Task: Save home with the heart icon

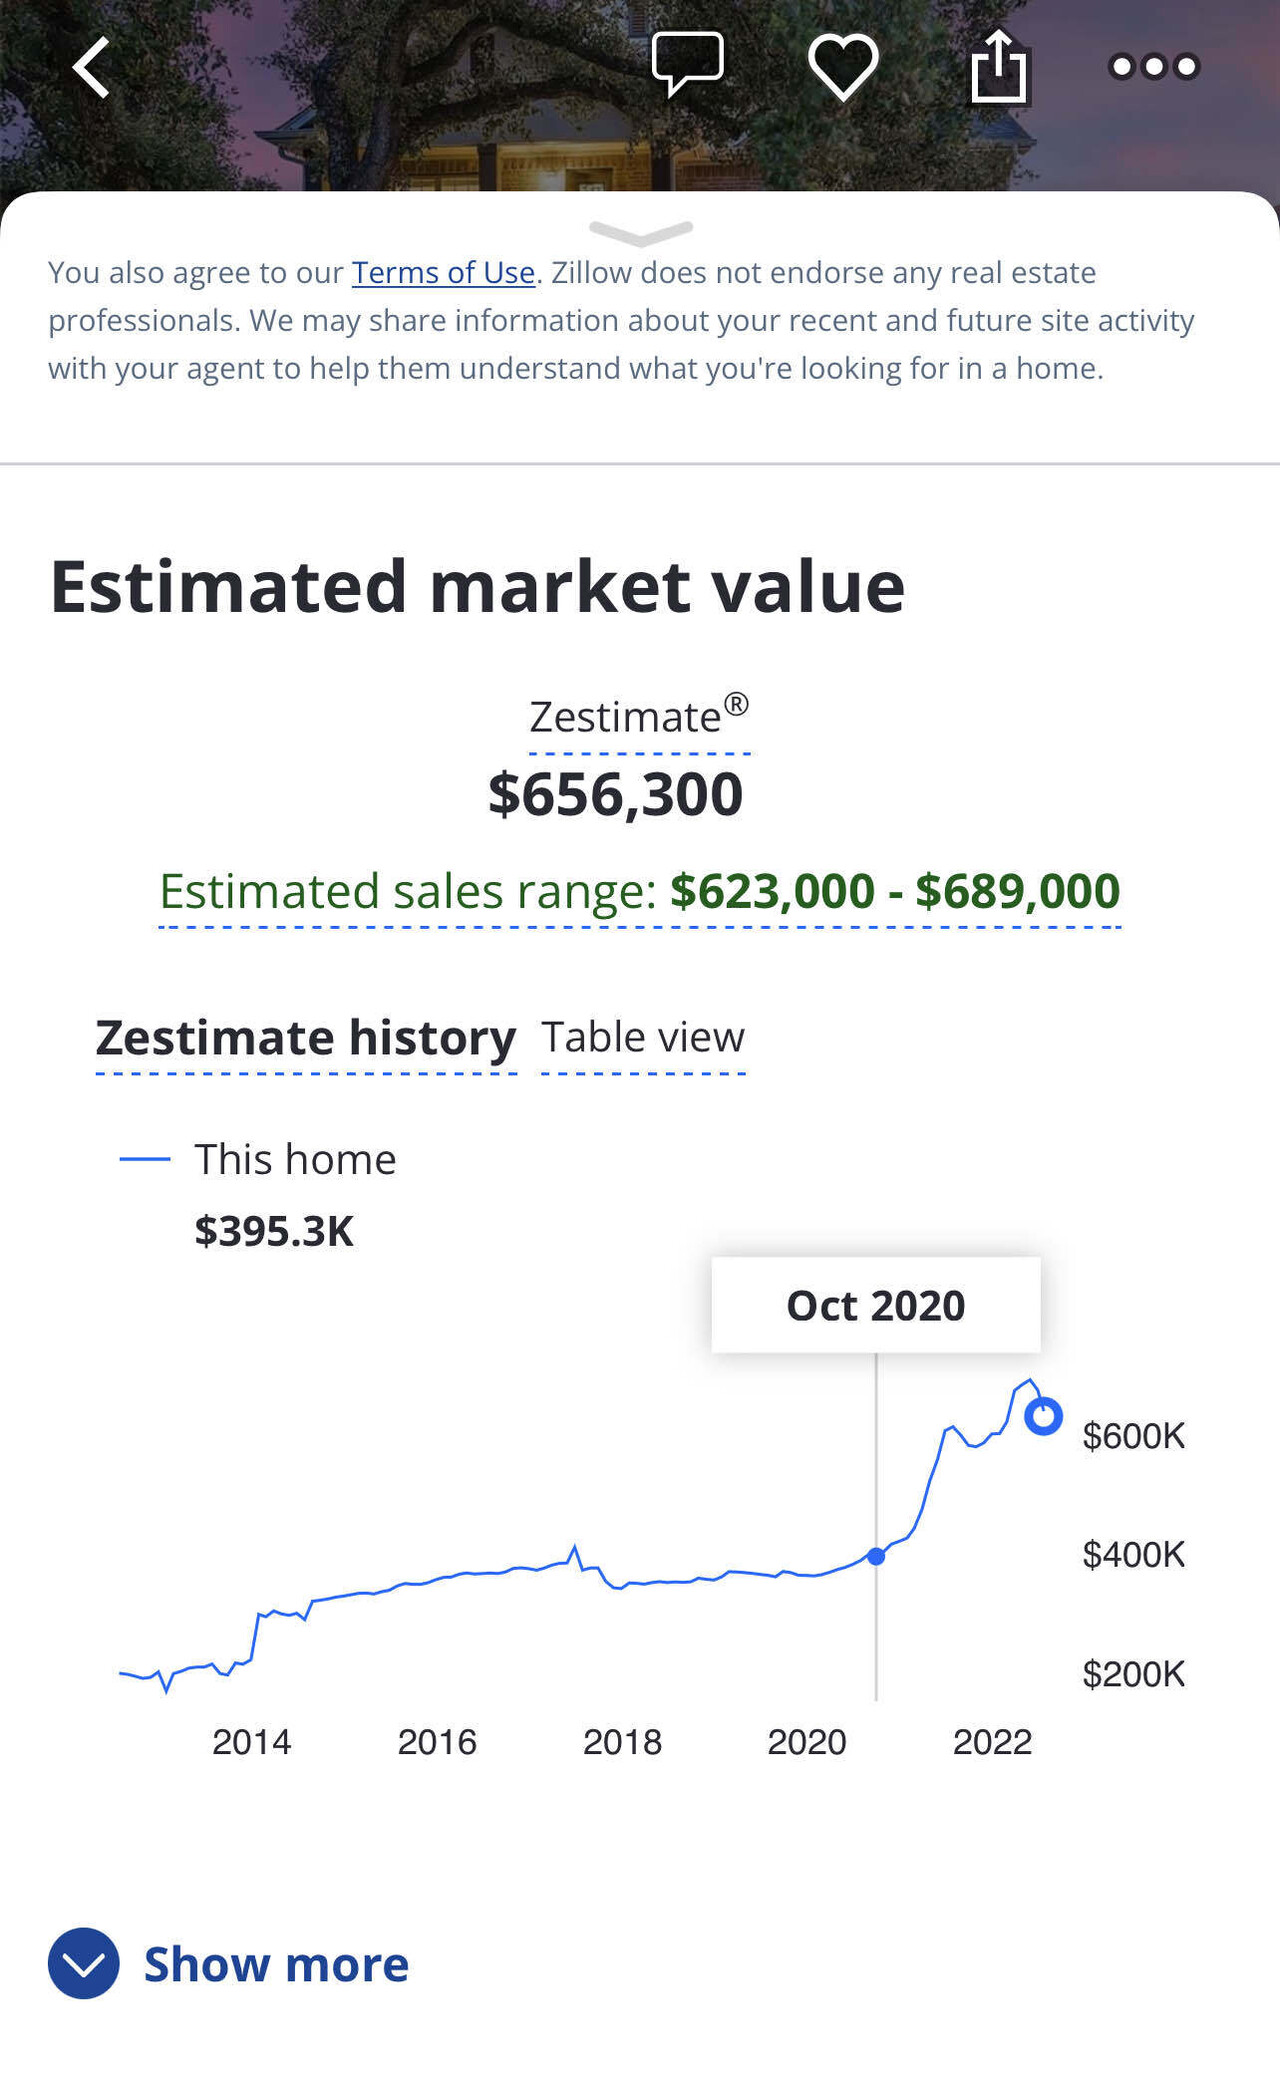Action: tap(842, 67)
